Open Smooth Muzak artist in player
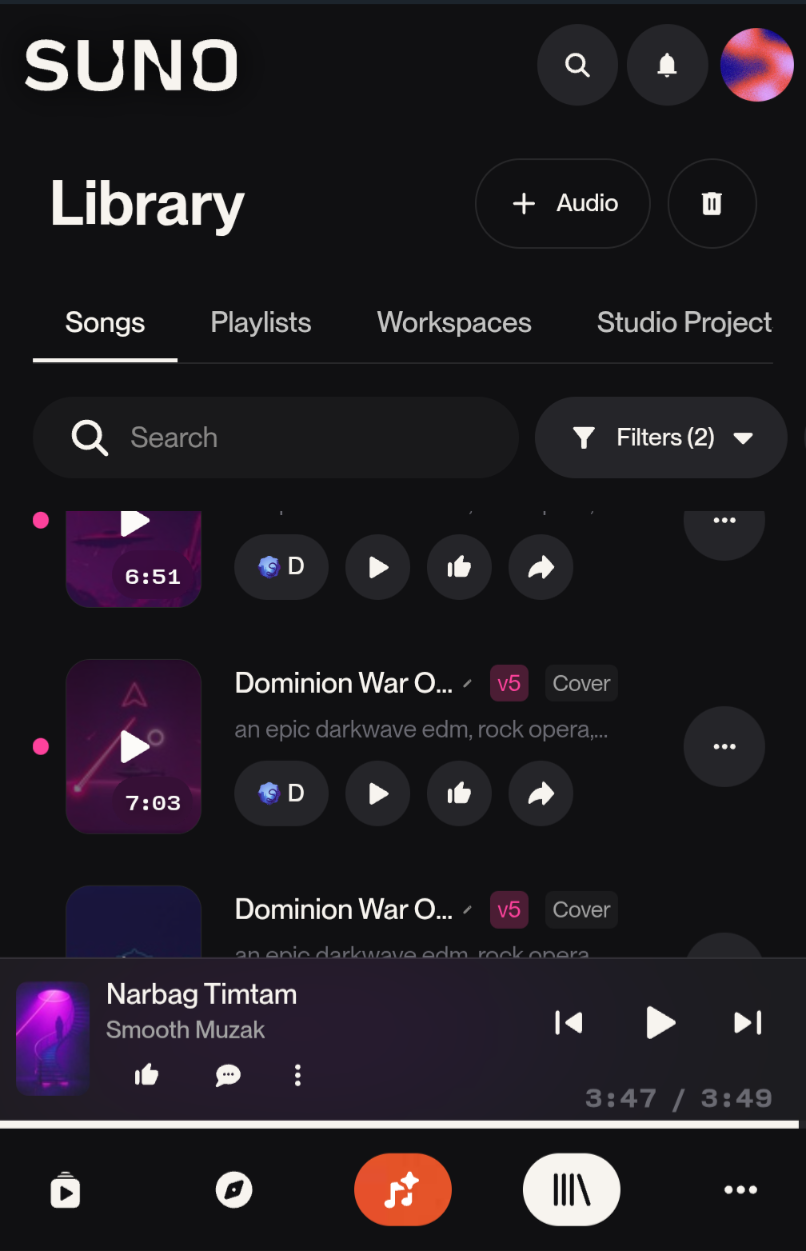The image size is (806, 1251). (x=186, y=1029)
